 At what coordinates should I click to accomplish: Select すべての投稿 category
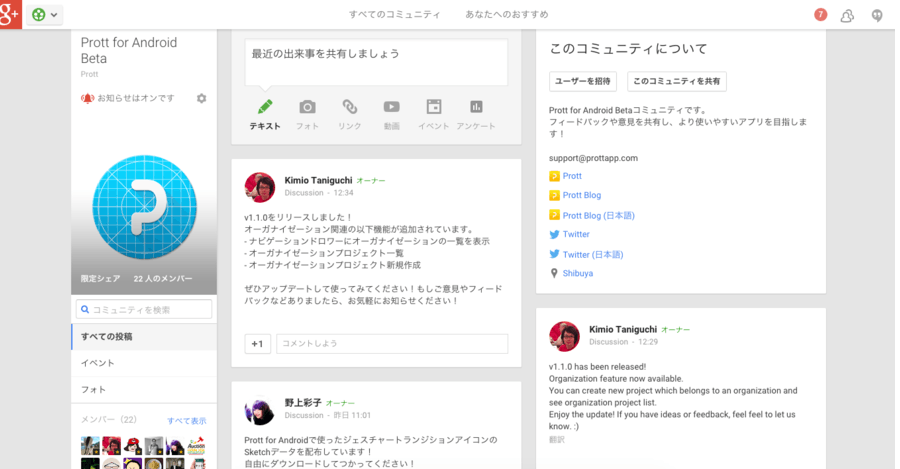(144, 336)
